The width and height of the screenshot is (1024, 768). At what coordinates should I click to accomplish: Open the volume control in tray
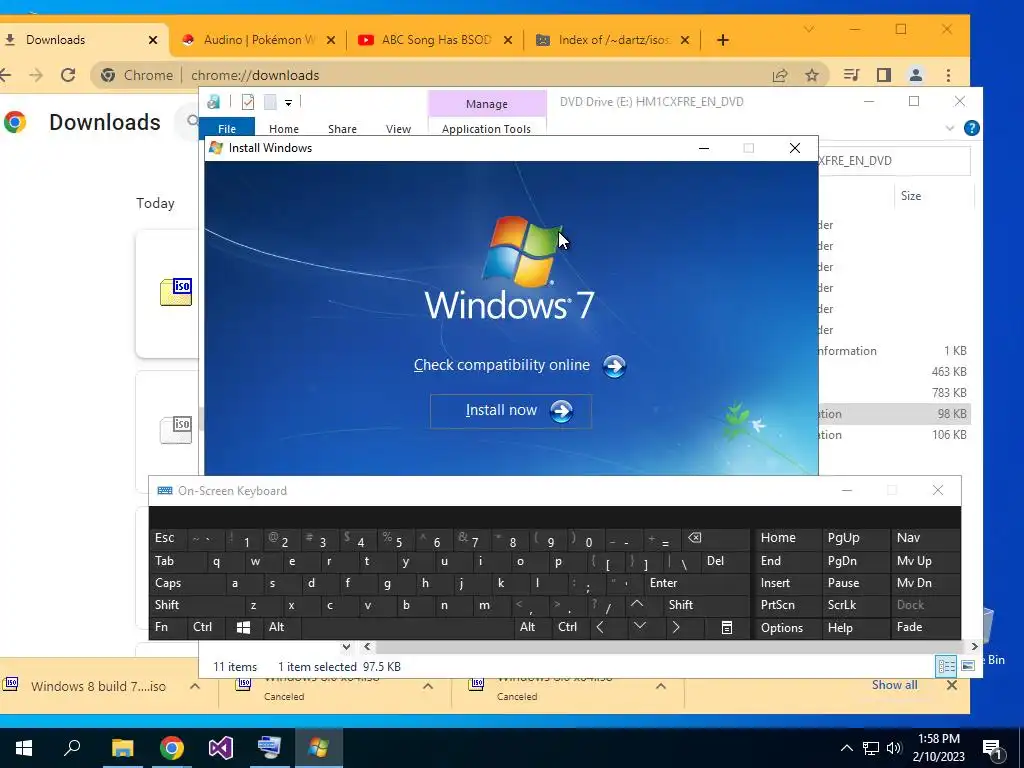[894, 748]
